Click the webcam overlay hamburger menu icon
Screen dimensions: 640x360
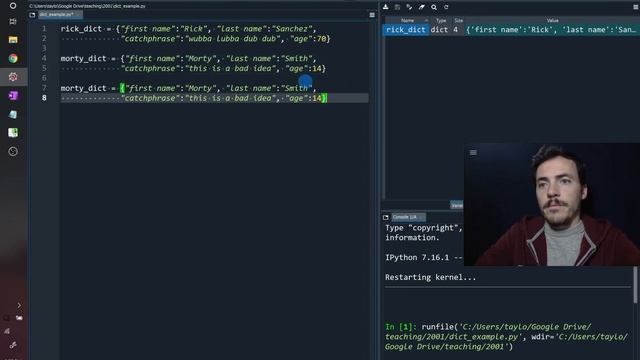click(473, 153)
